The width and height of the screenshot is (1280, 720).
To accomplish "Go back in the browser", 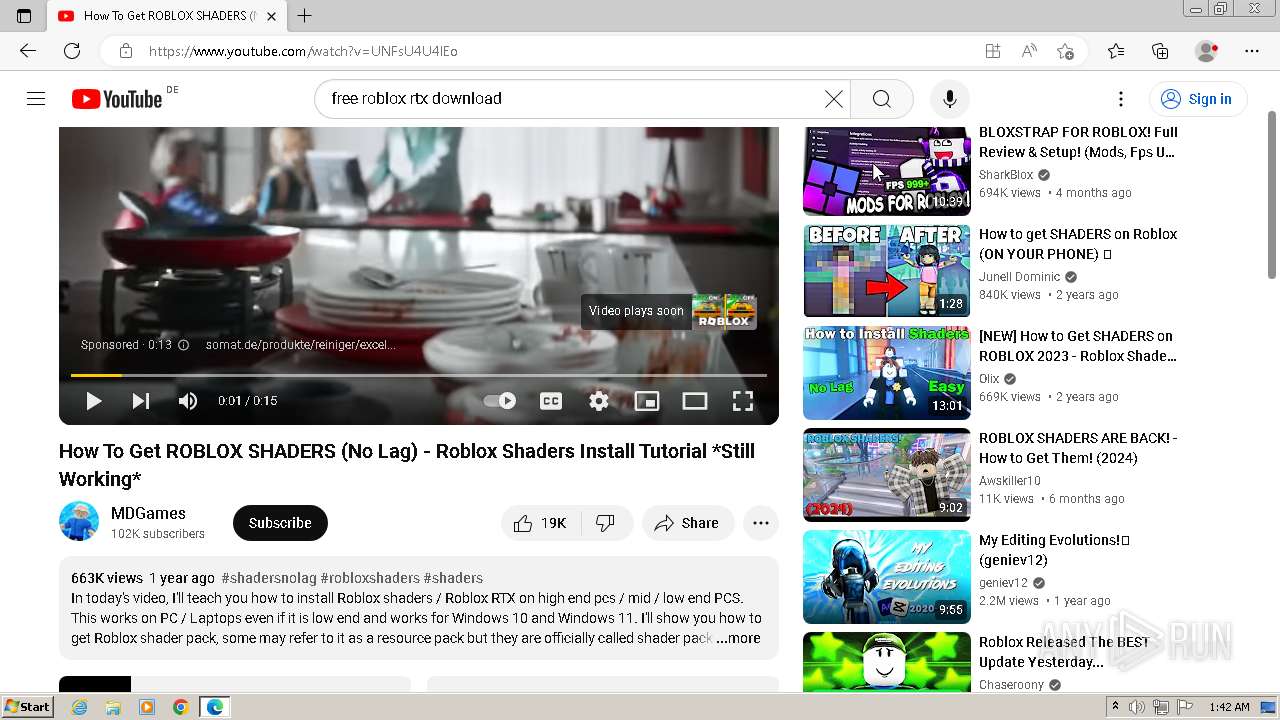I will (28, 51).
